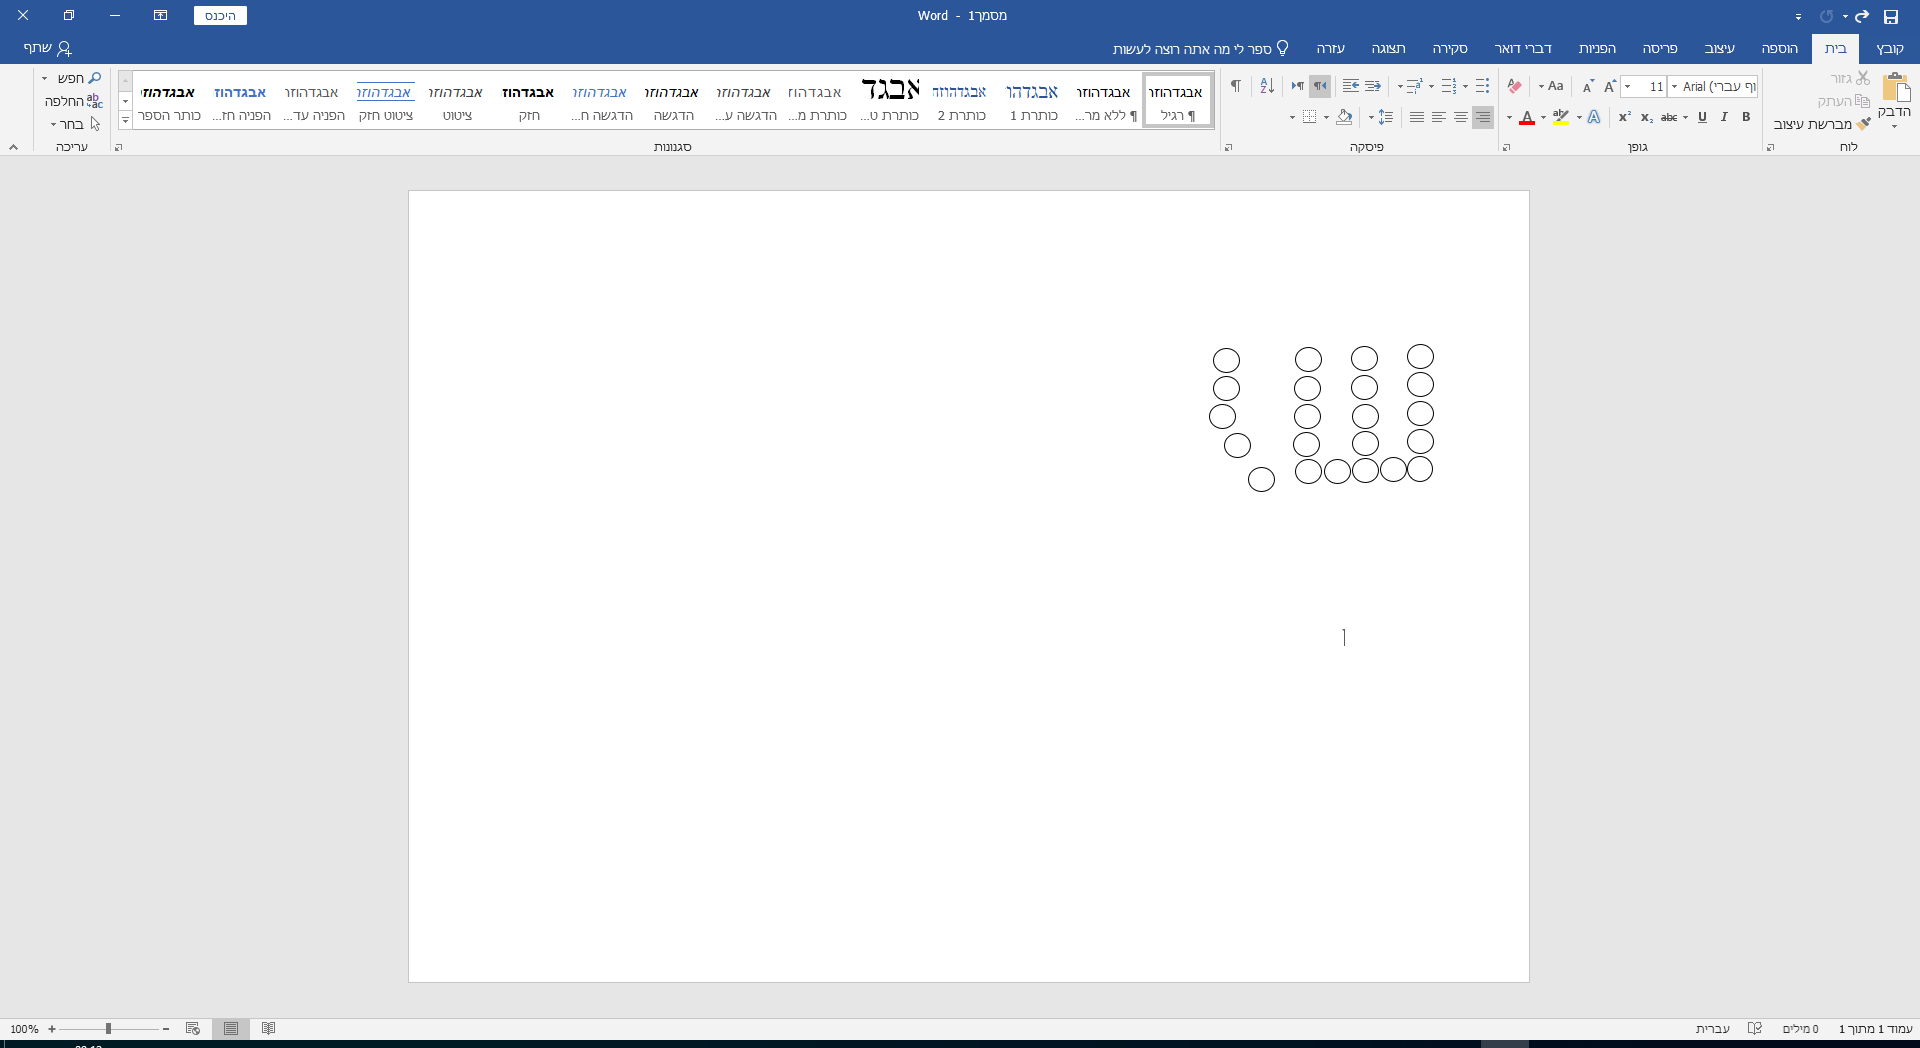Click the Bullets list icon

[1482, 86]
